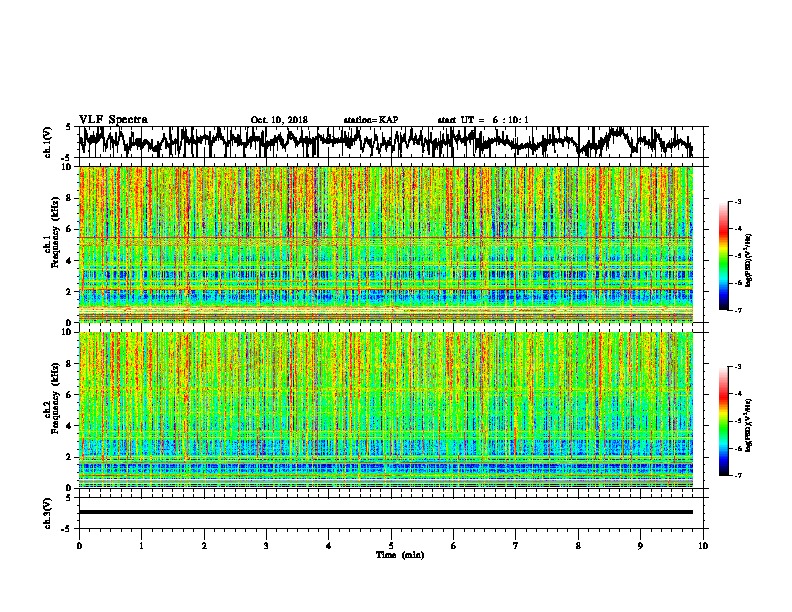The height and width of the screenshot is (612, 792).
Task: Click the "-3" tick on ch.1 color bar
Action: pos(738,201)
